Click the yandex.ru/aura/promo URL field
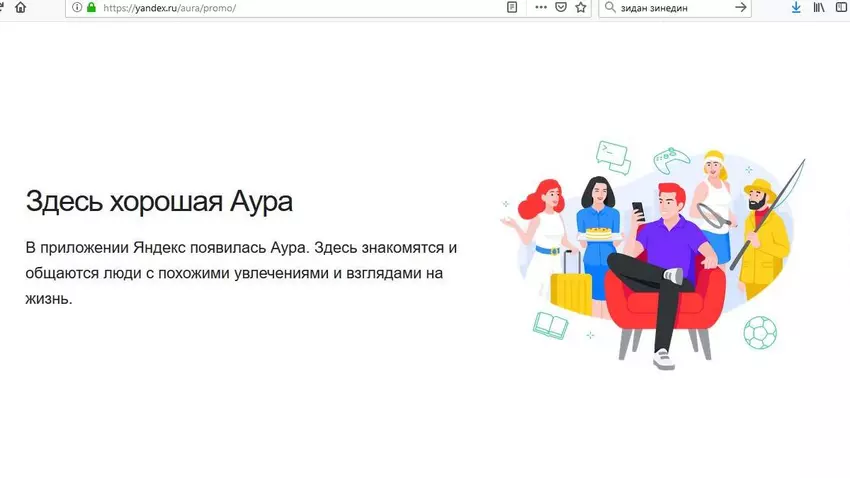 coord(300,7)
